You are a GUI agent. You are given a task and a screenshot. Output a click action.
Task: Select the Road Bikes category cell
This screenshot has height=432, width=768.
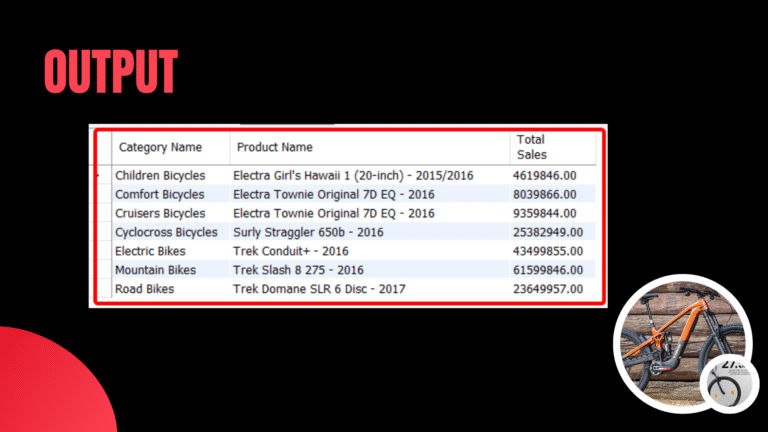(144, 290)
